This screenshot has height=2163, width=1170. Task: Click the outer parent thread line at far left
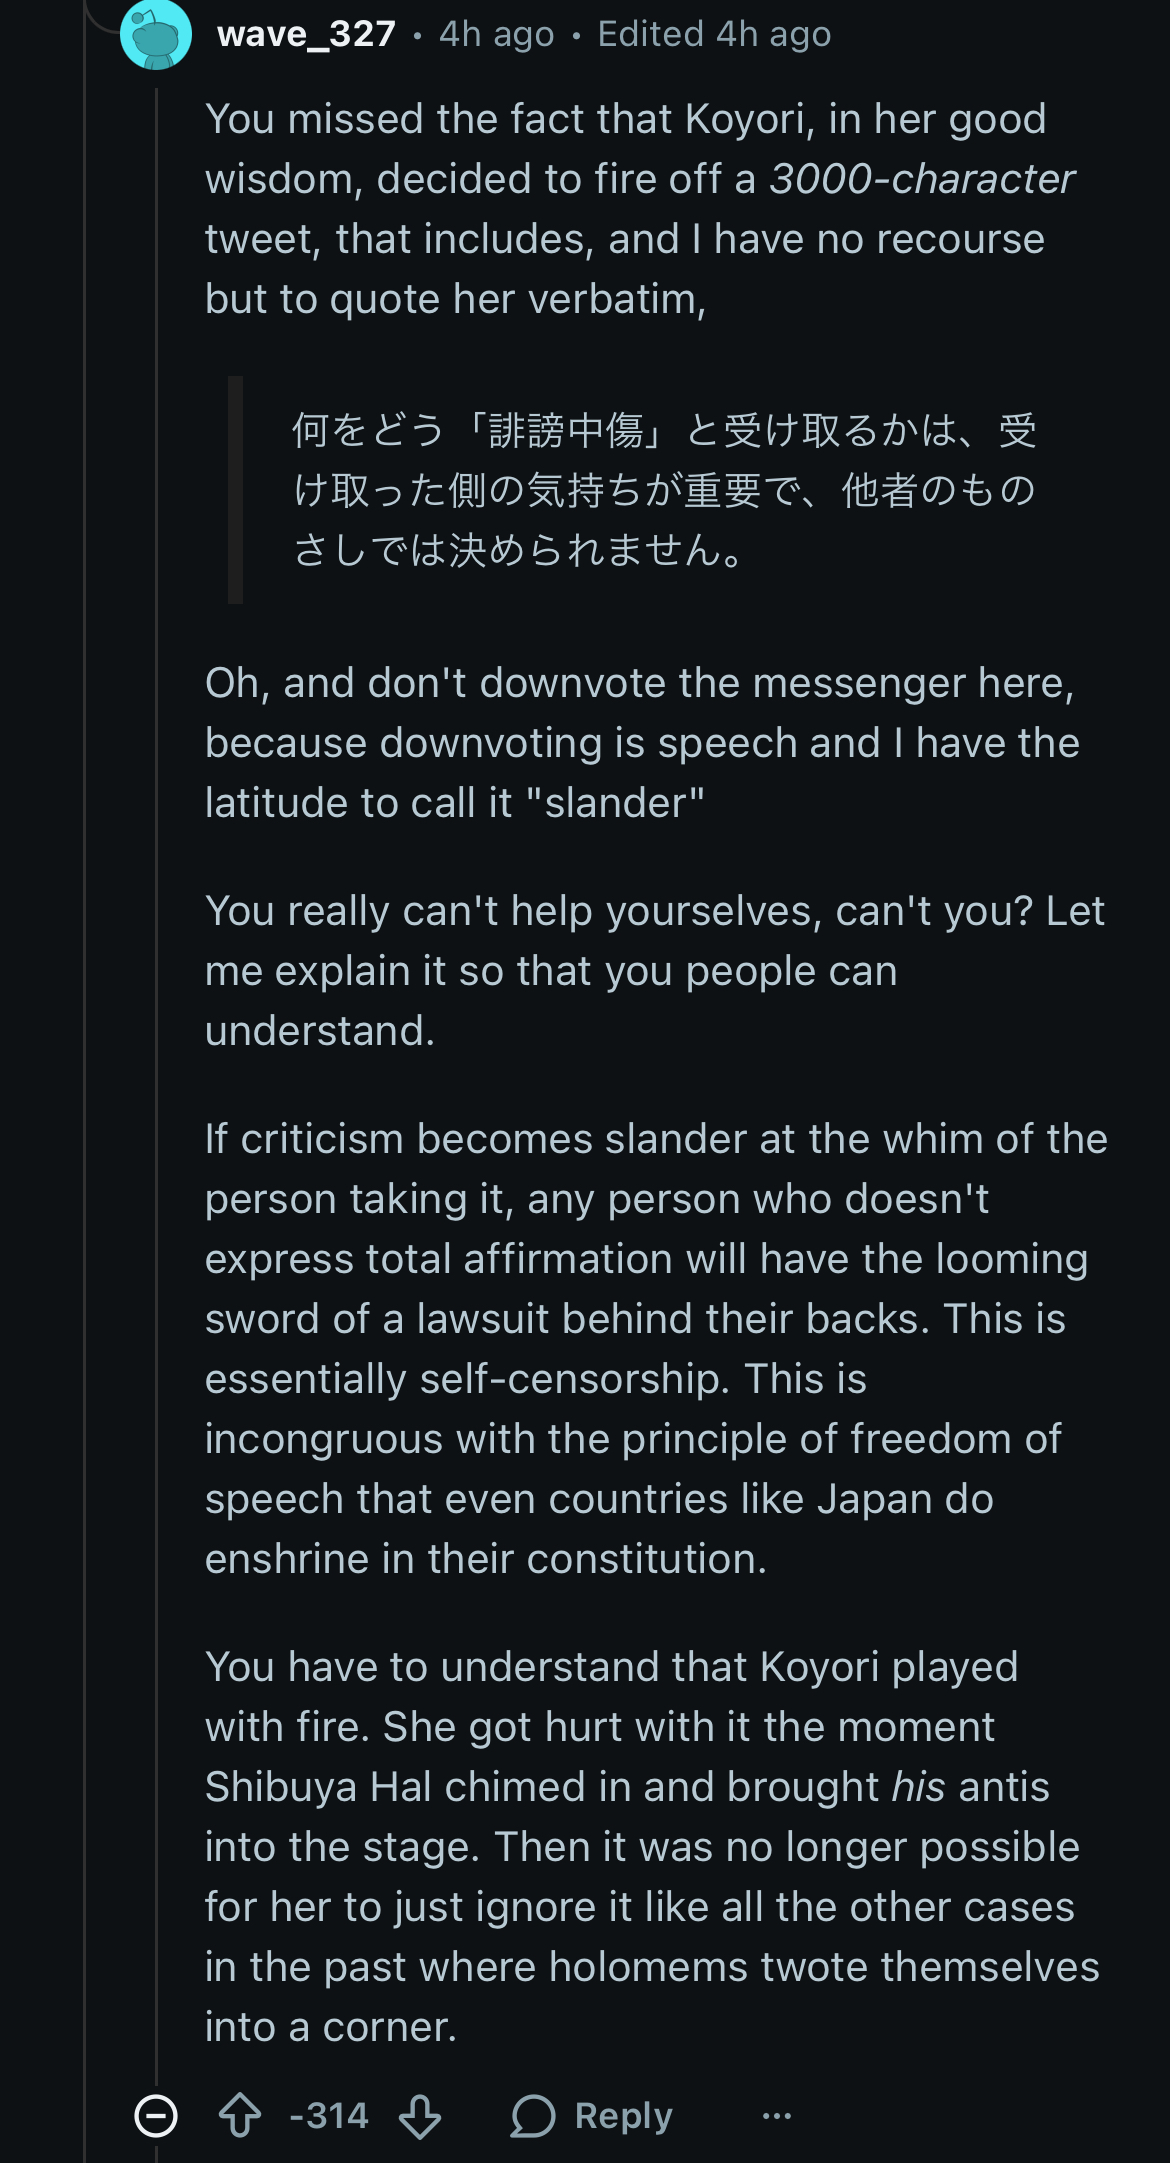[85, 1000]
